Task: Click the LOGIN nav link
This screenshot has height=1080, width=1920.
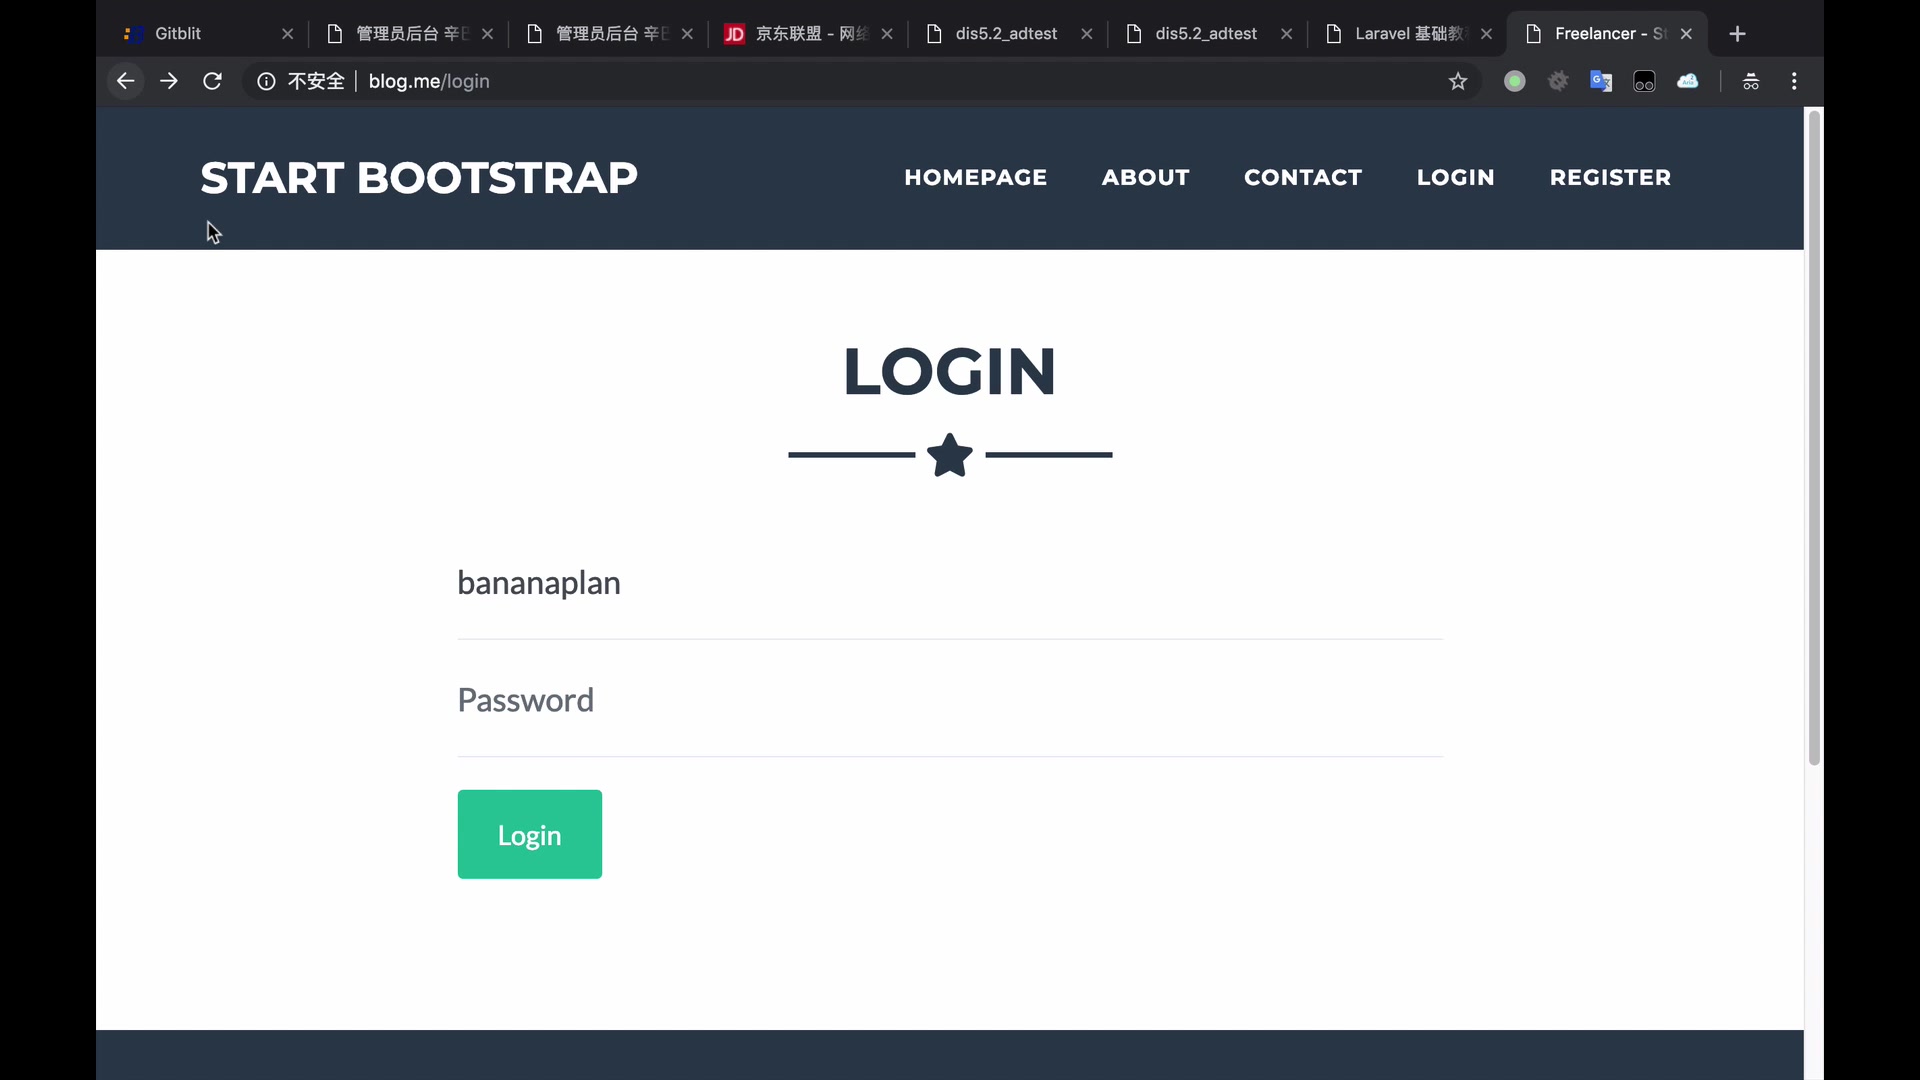Action: pyautogui.click(x=1455, y=177)
